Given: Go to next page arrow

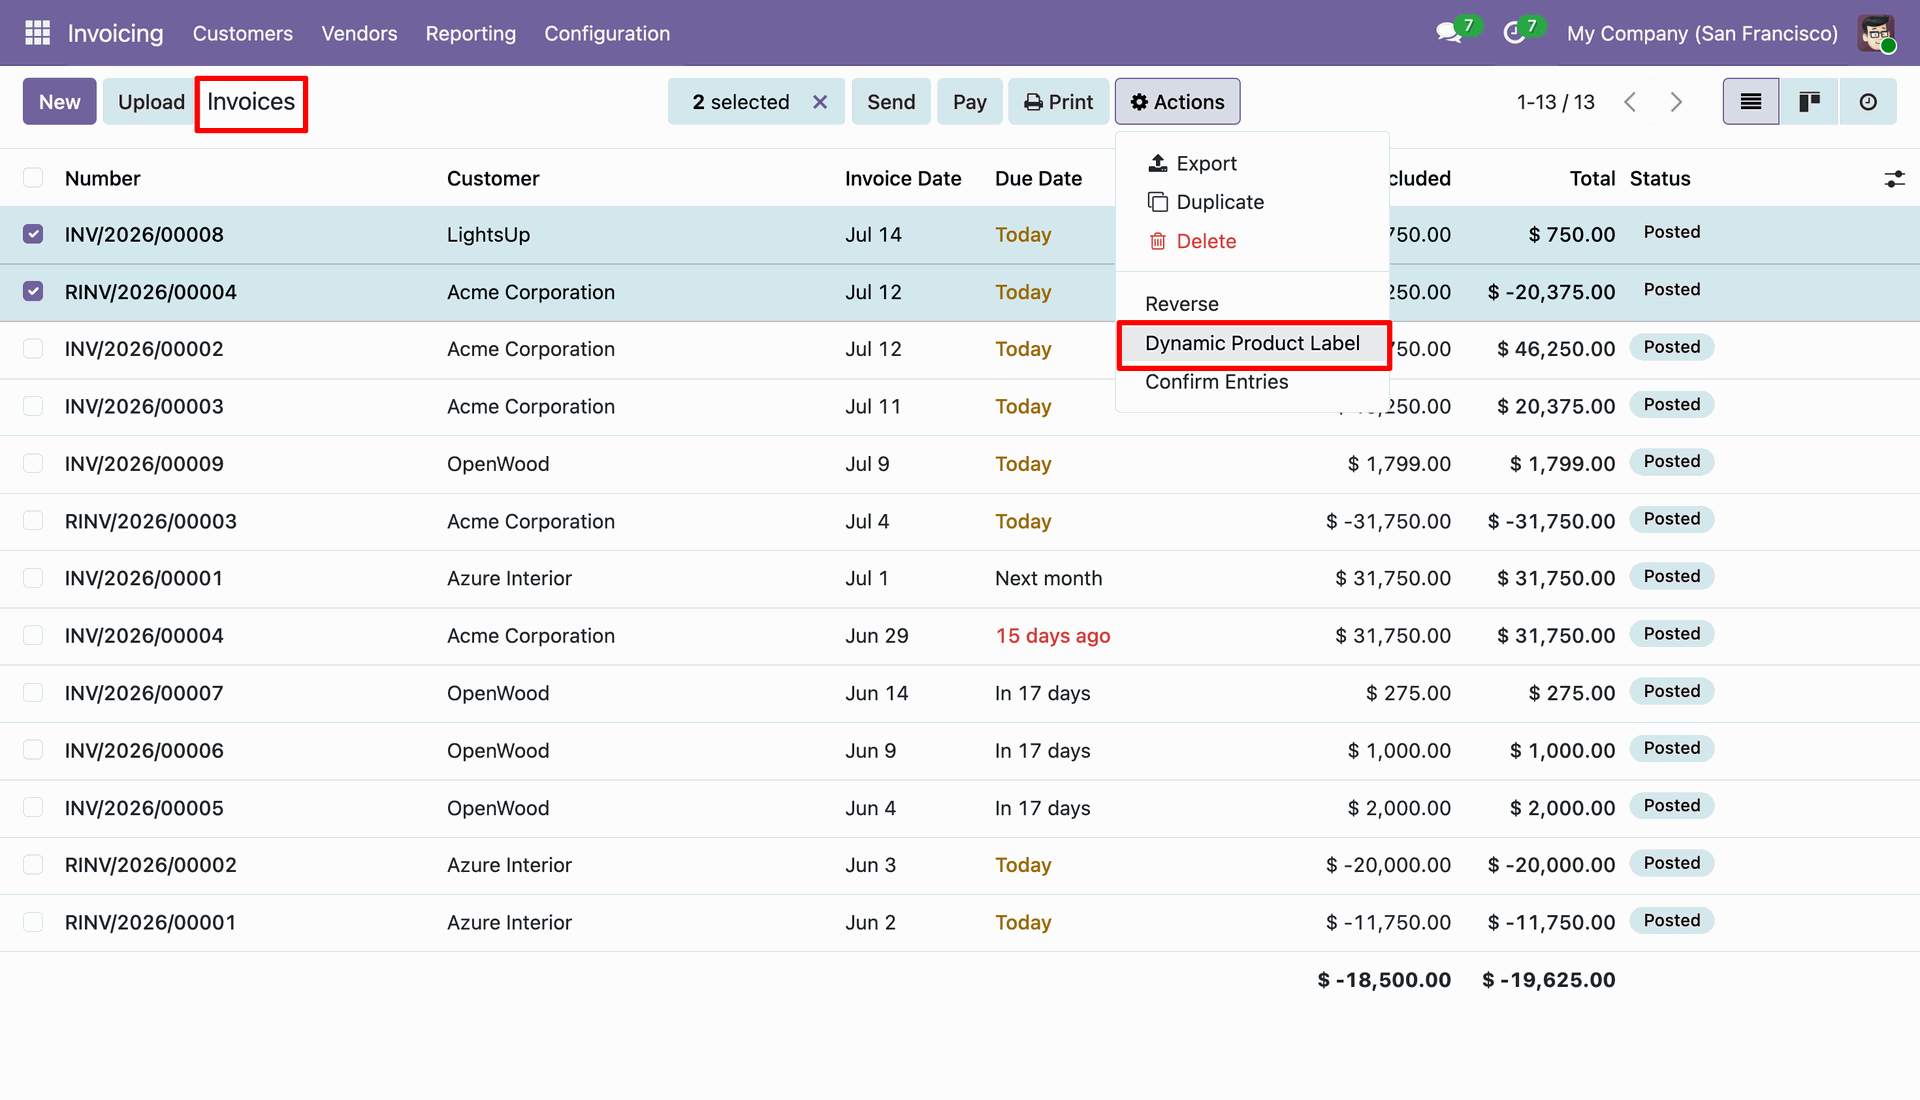Looking at the screenshot, I should [x=1677, y=102].
